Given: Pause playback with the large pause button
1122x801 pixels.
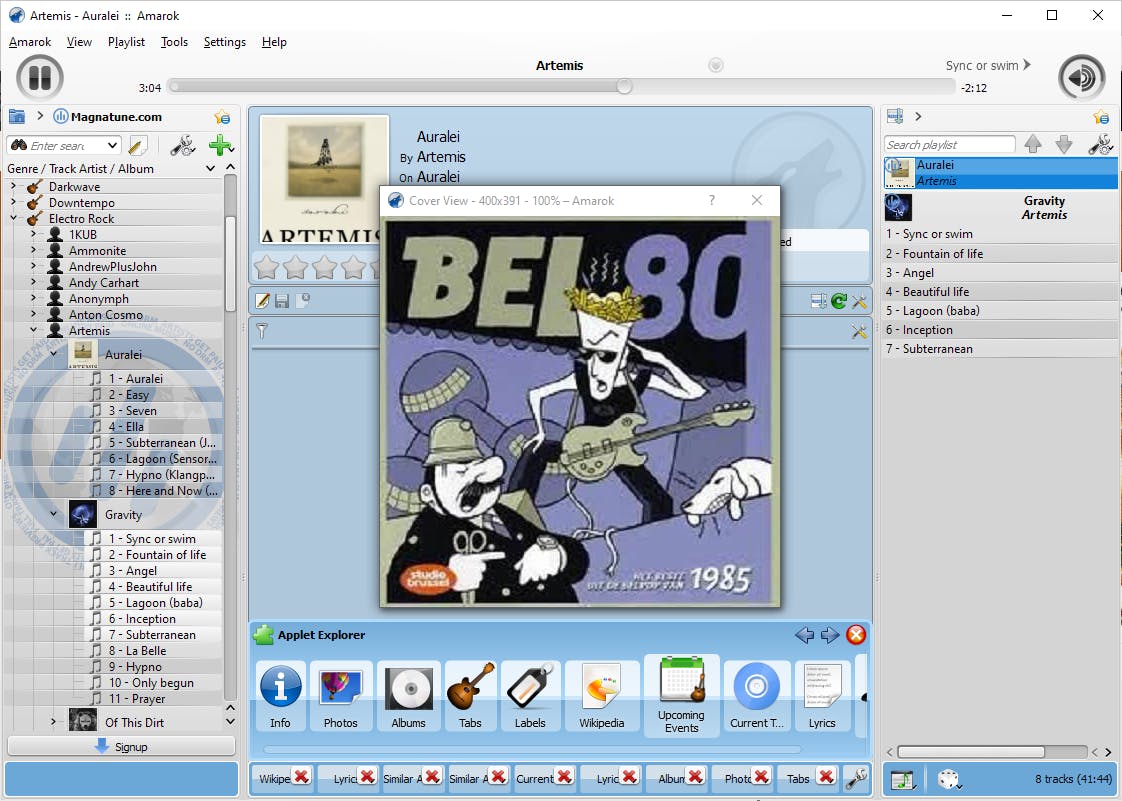Looking at the screenshot, I should 40,77.
